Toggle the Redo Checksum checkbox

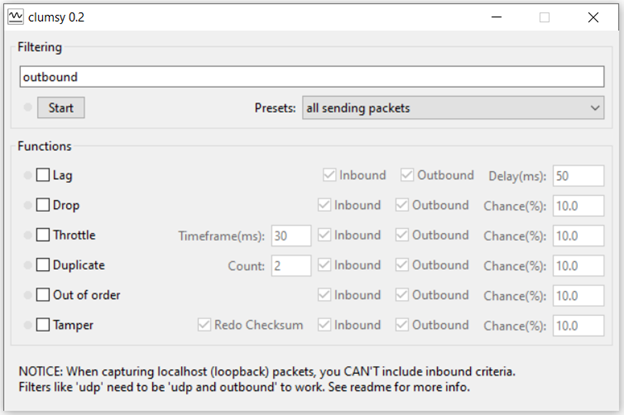(x=204, y=325)
